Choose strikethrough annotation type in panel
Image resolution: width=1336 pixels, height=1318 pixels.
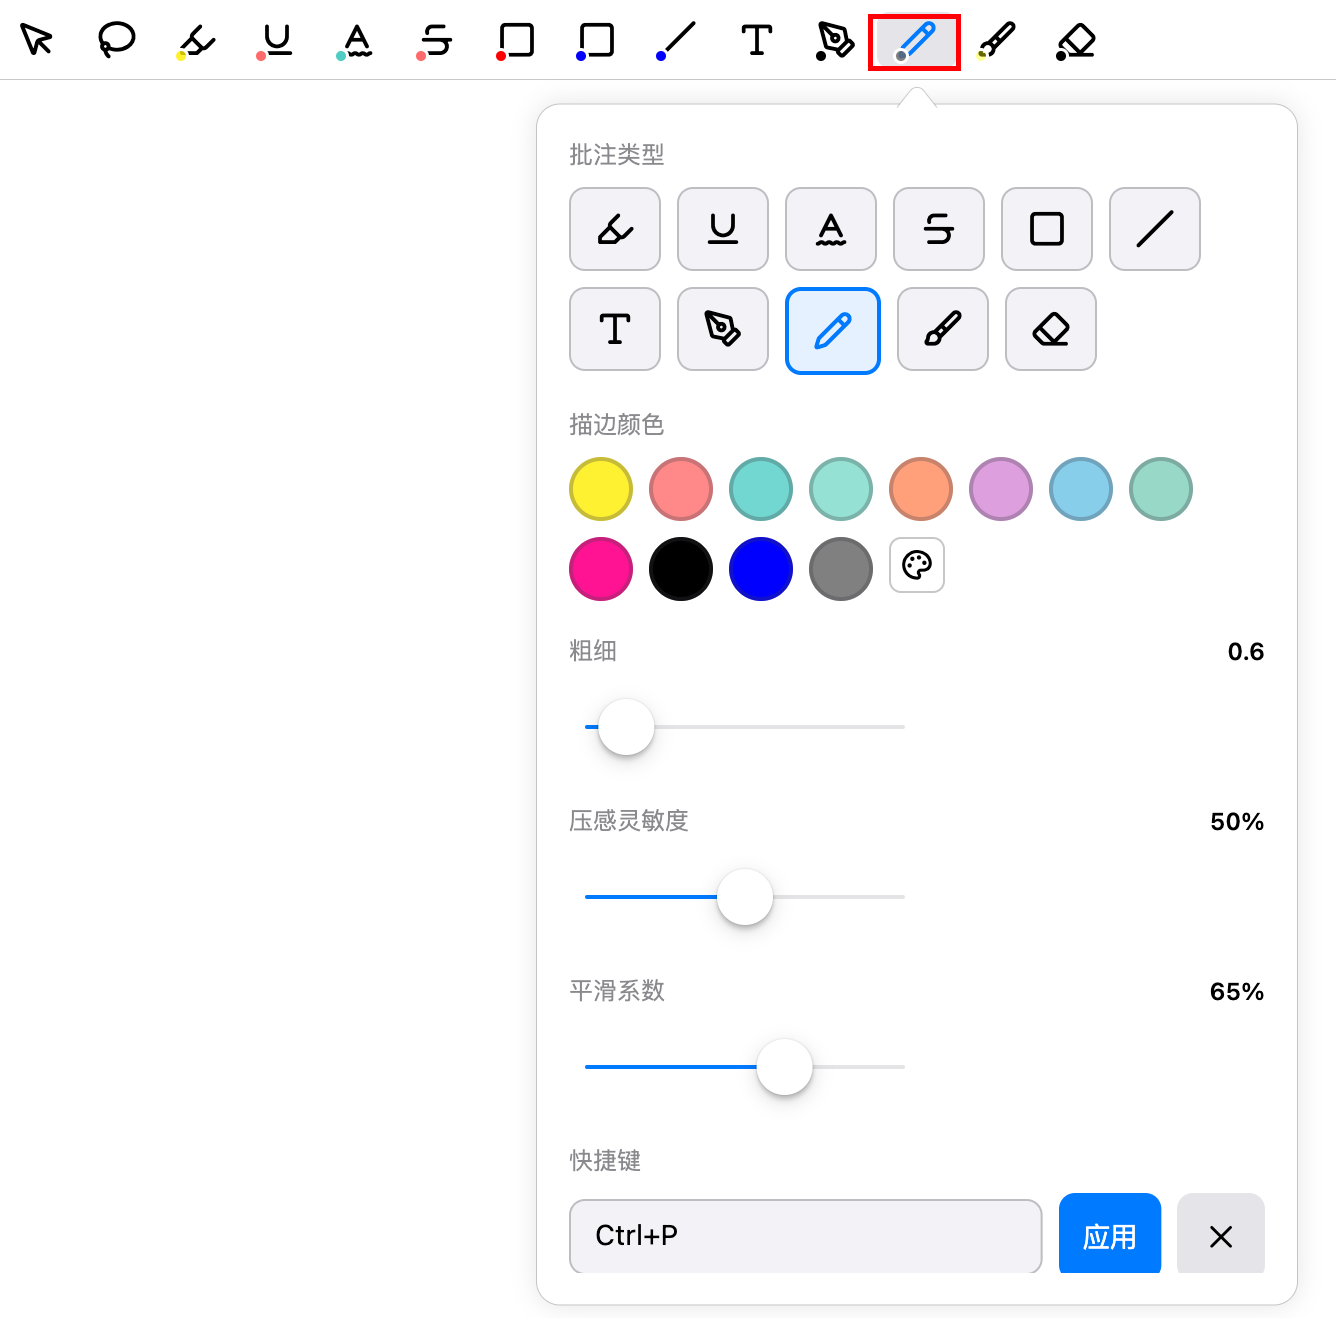pos(939,229)
